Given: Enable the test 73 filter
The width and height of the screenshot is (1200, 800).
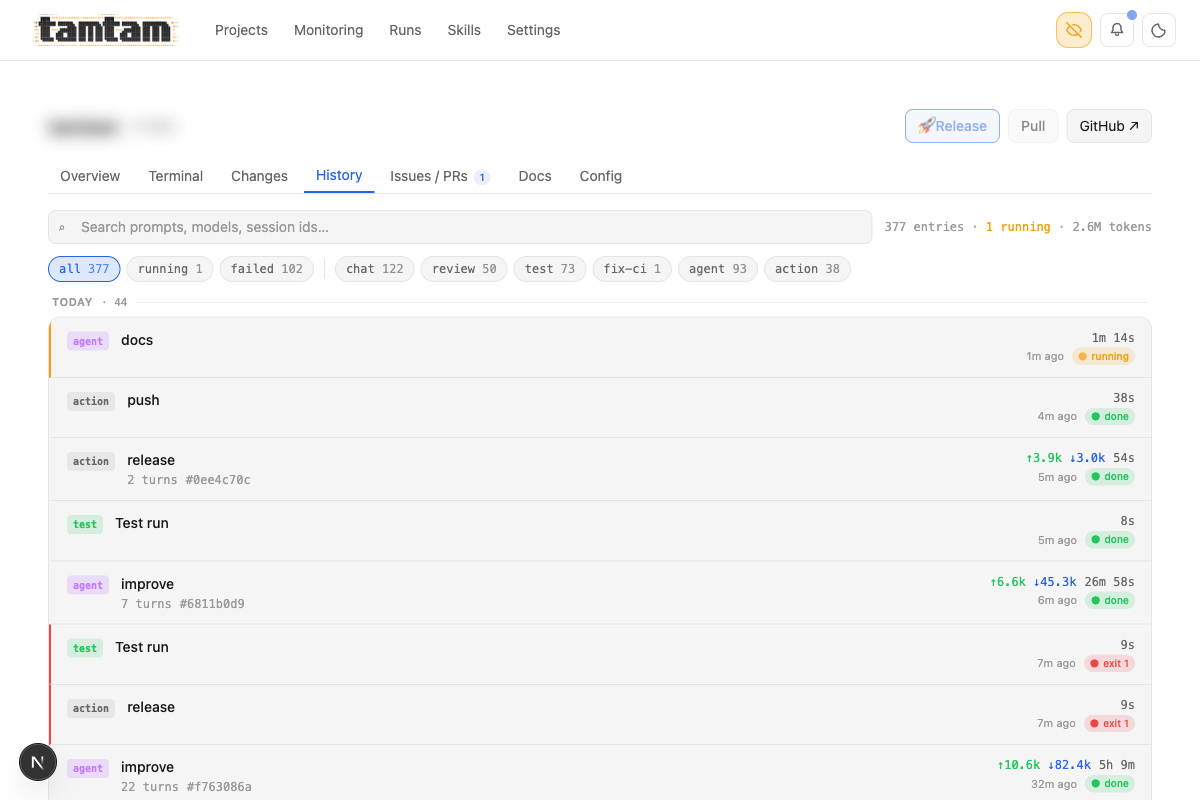Looking at the screenshot, I should (x=549, y=268).
